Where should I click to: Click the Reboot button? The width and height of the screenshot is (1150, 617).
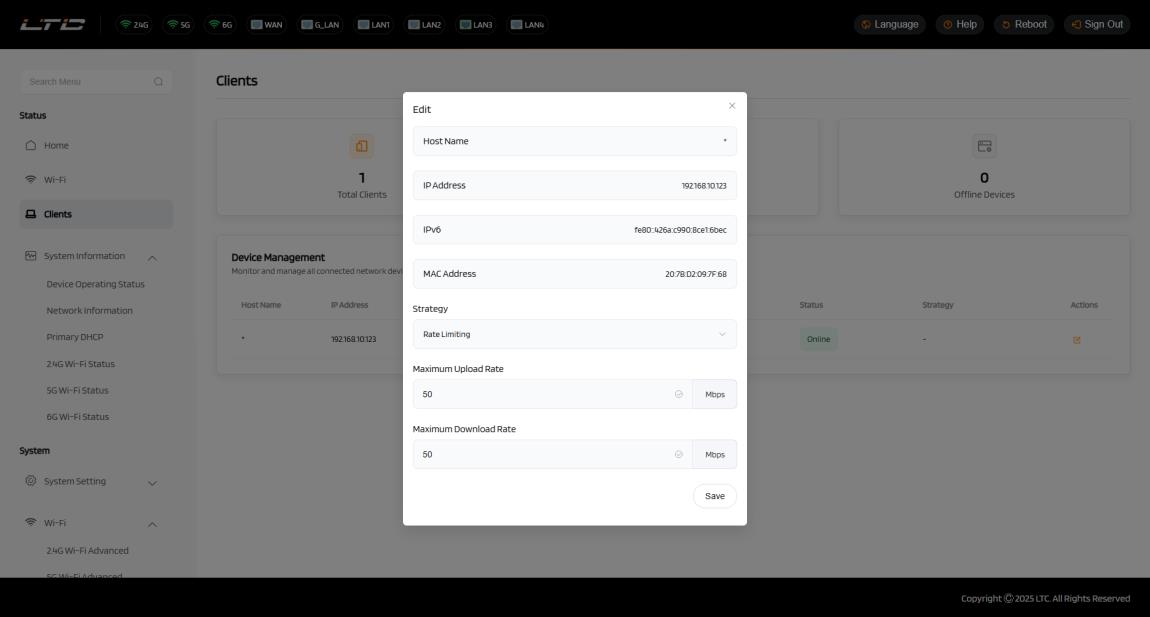pyautogui.click(x=1023, y=25)
